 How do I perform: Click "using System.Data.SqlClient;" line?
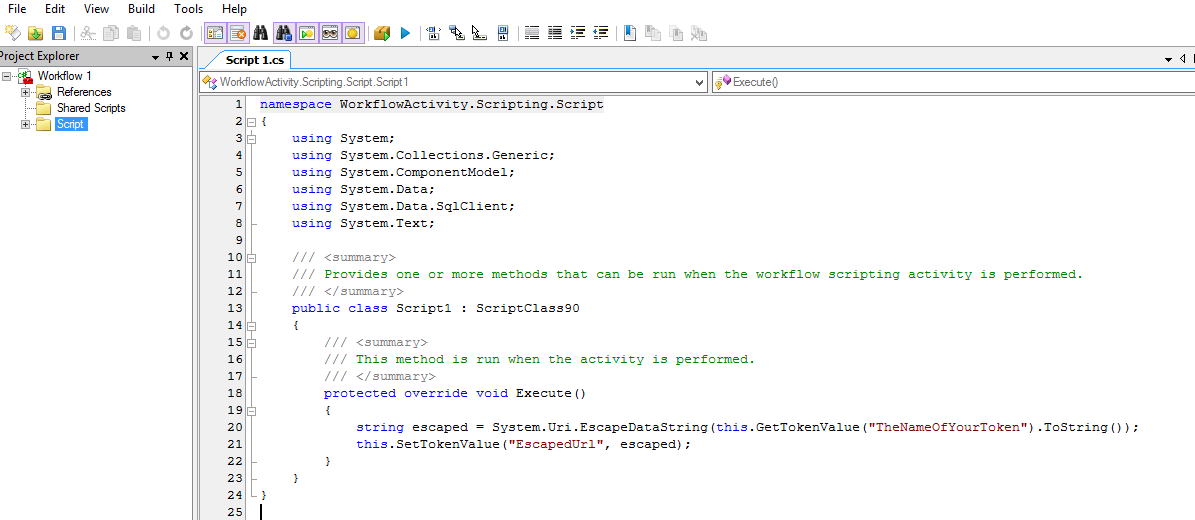pos(404,206)
